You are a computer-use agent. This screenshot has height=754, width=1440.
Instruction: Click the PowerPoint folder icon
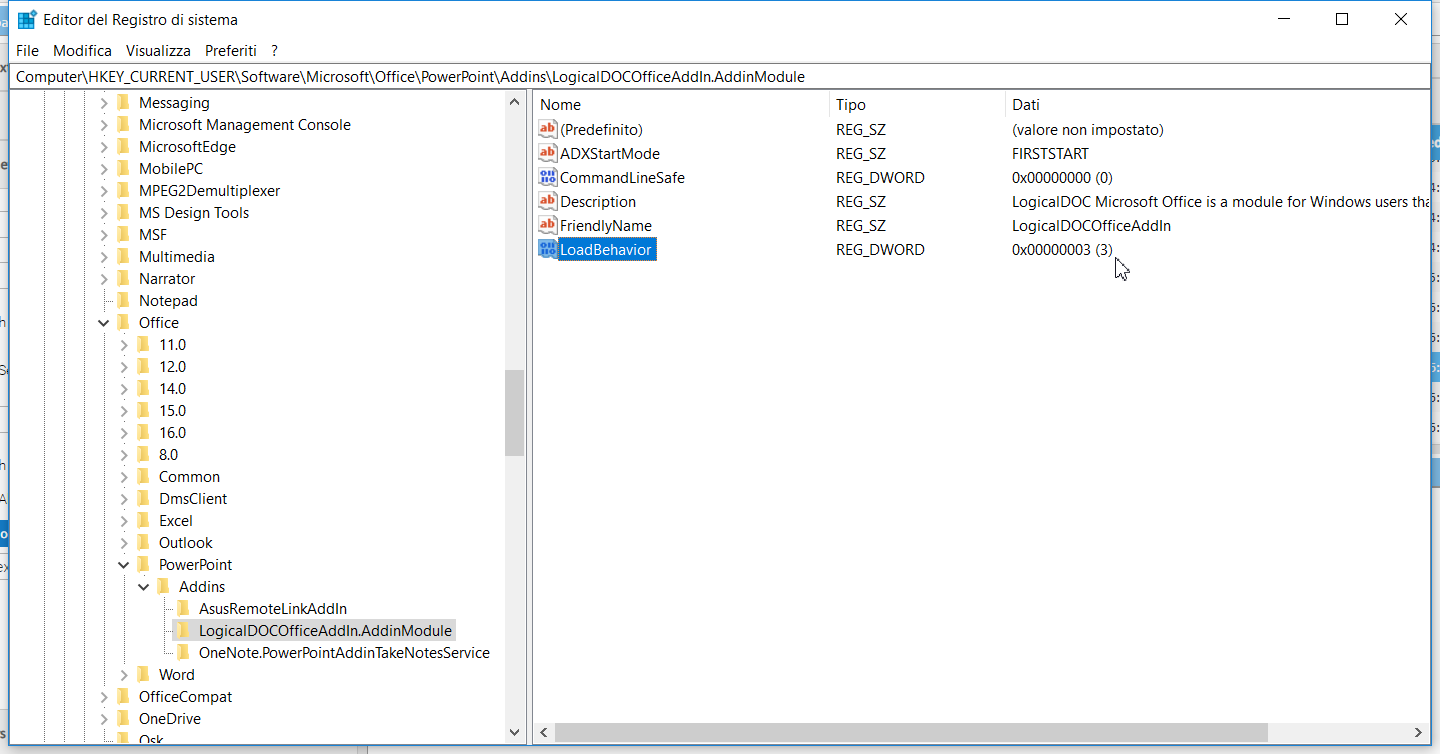point(144,564)
